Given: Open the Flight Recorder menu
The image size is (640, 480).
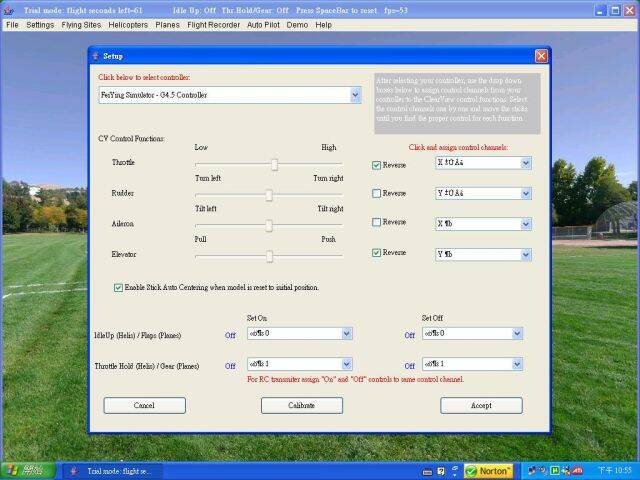Looking at the screenshot, I should pyautogui.click(x=213, y=25).
